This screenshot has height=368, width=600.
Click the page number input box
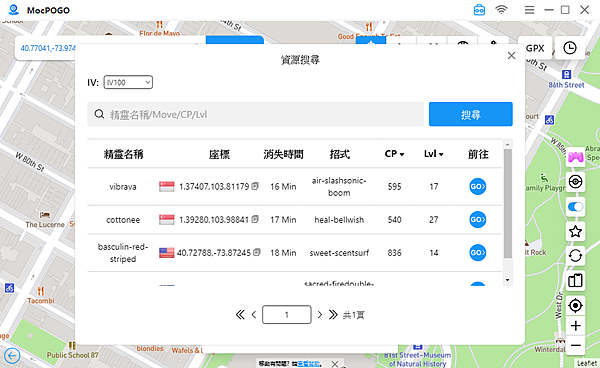(x=287, y=314)
